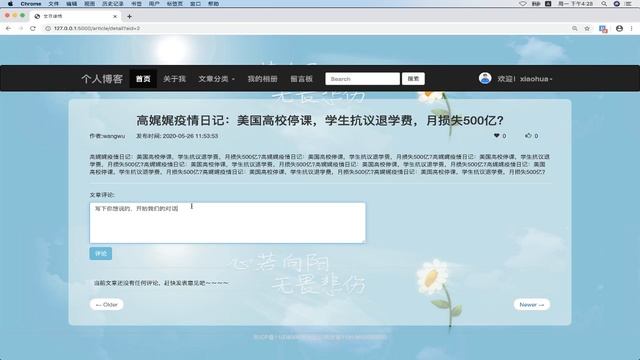640x360 pixels.
Task: Click the article title heading
Action: click(320, 120)
